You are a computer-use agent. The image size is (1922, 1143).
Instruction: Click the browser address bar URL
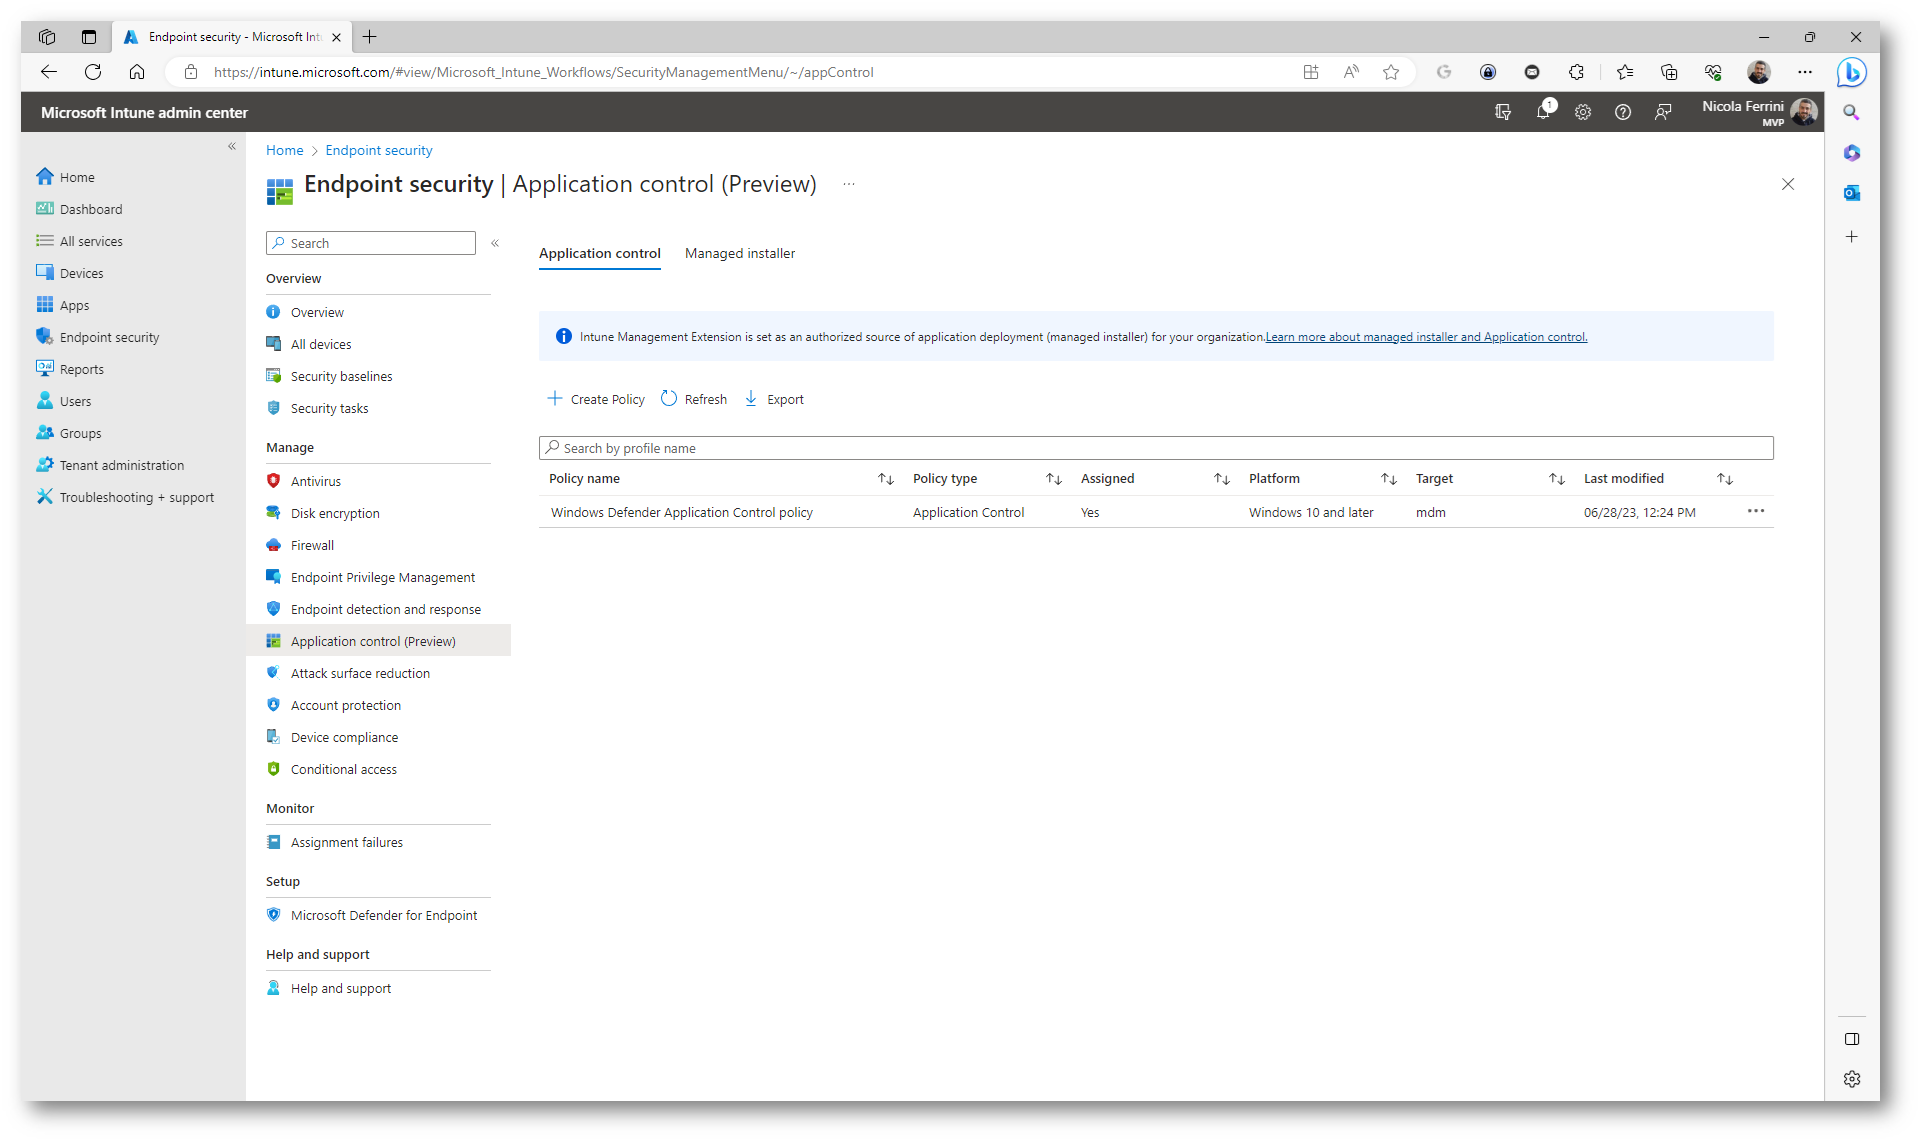[544, 72]
